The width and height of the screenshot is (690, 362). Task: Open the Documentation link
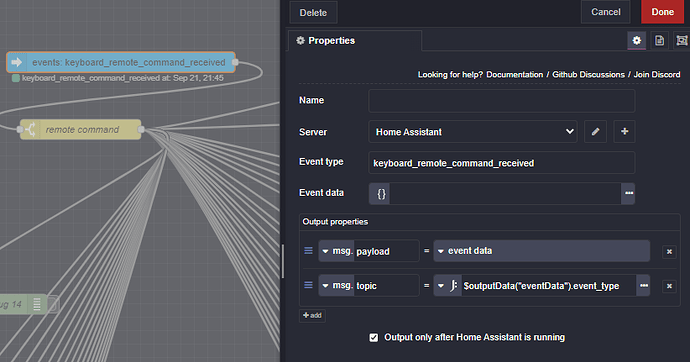click(x=514, y=74)
